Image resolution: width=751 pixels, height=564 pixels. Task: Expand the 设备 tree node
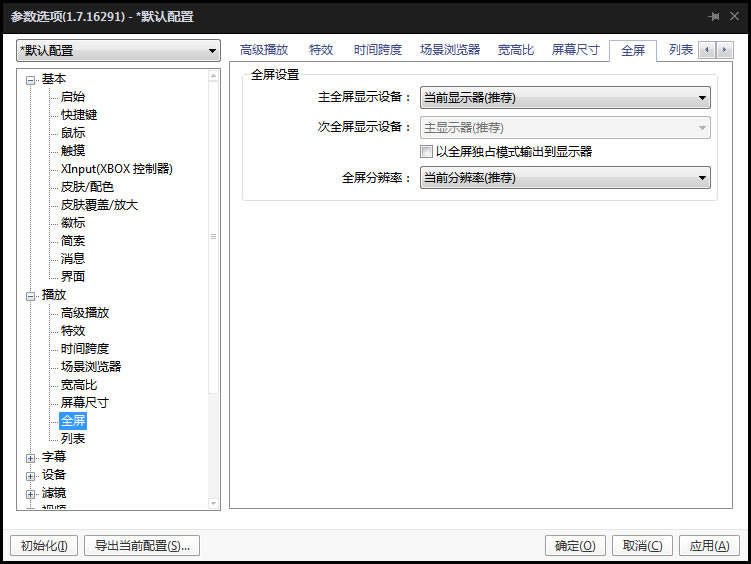coord(30,475)
